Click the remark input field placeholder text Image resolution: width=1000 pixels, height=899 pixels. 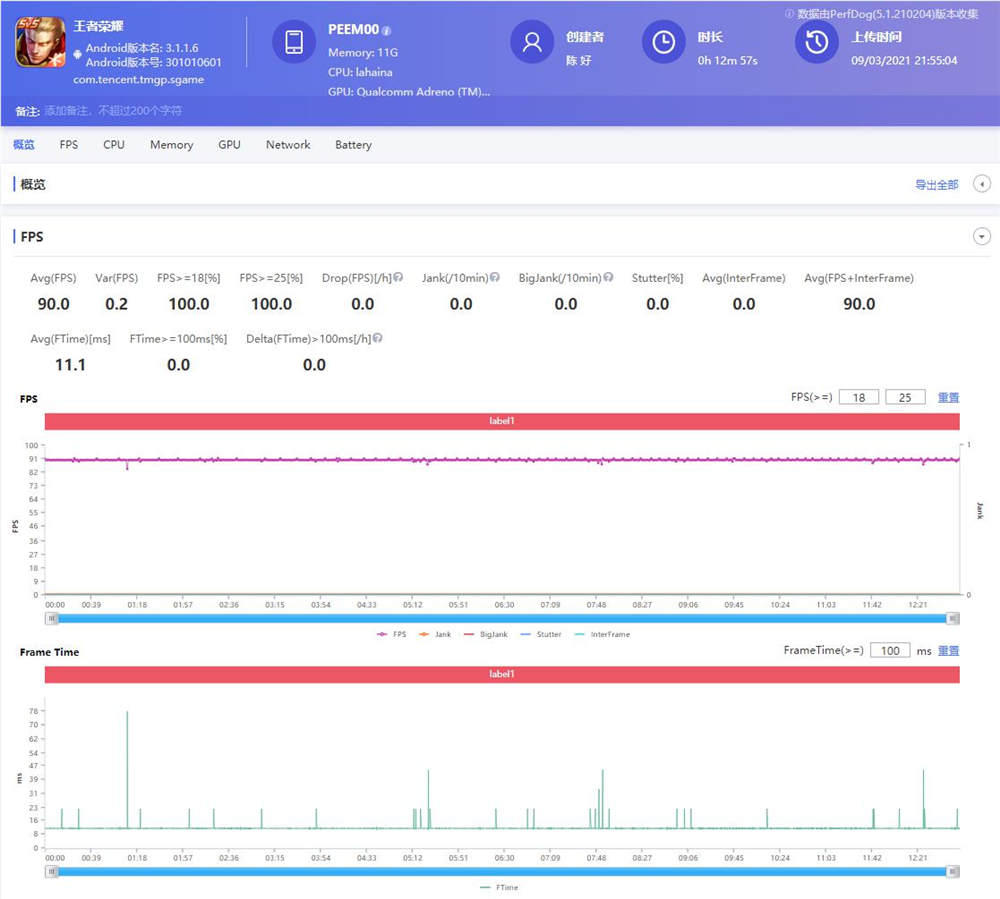(113, 111)
